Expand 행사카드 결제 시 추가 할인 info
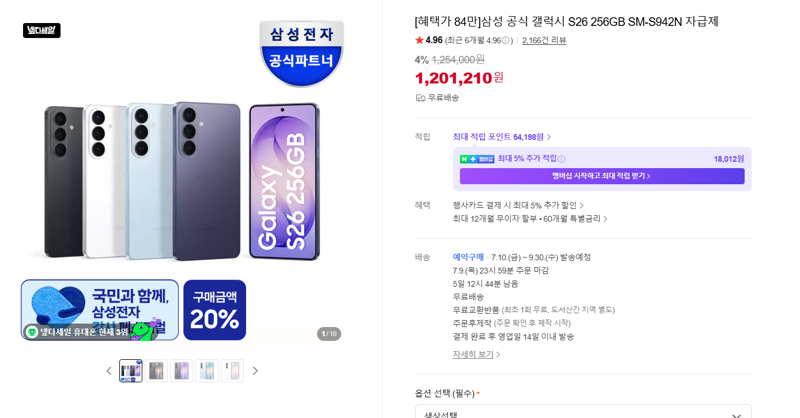 click(x=518, y=205)
